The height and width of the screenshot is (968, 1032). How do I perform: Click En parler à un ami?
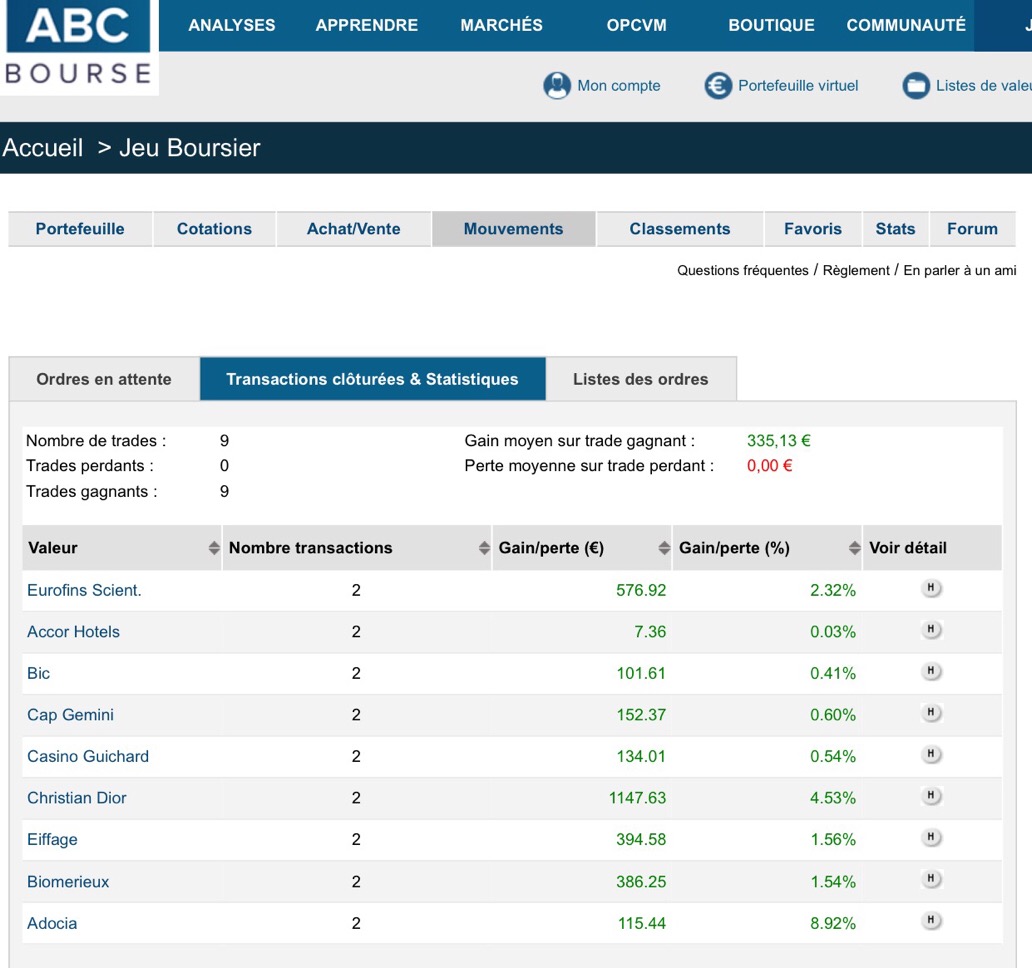point(960,270)
